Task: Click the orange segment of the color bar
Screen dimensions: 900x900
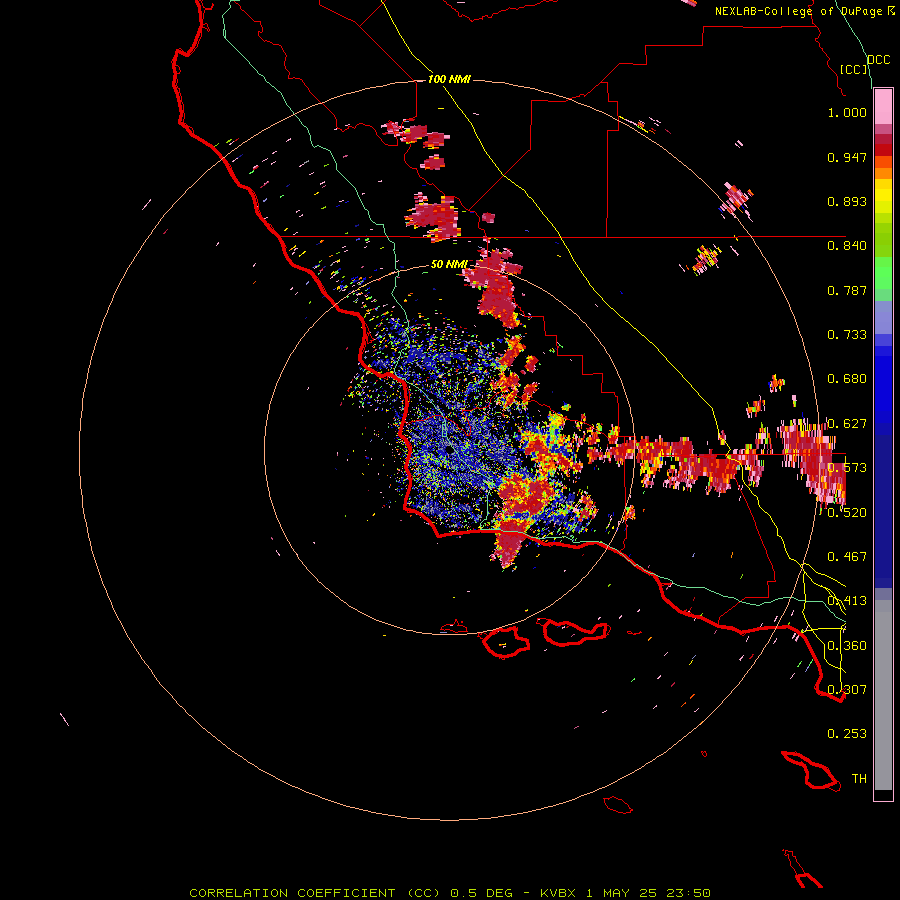Action: (x=883, y=173)
